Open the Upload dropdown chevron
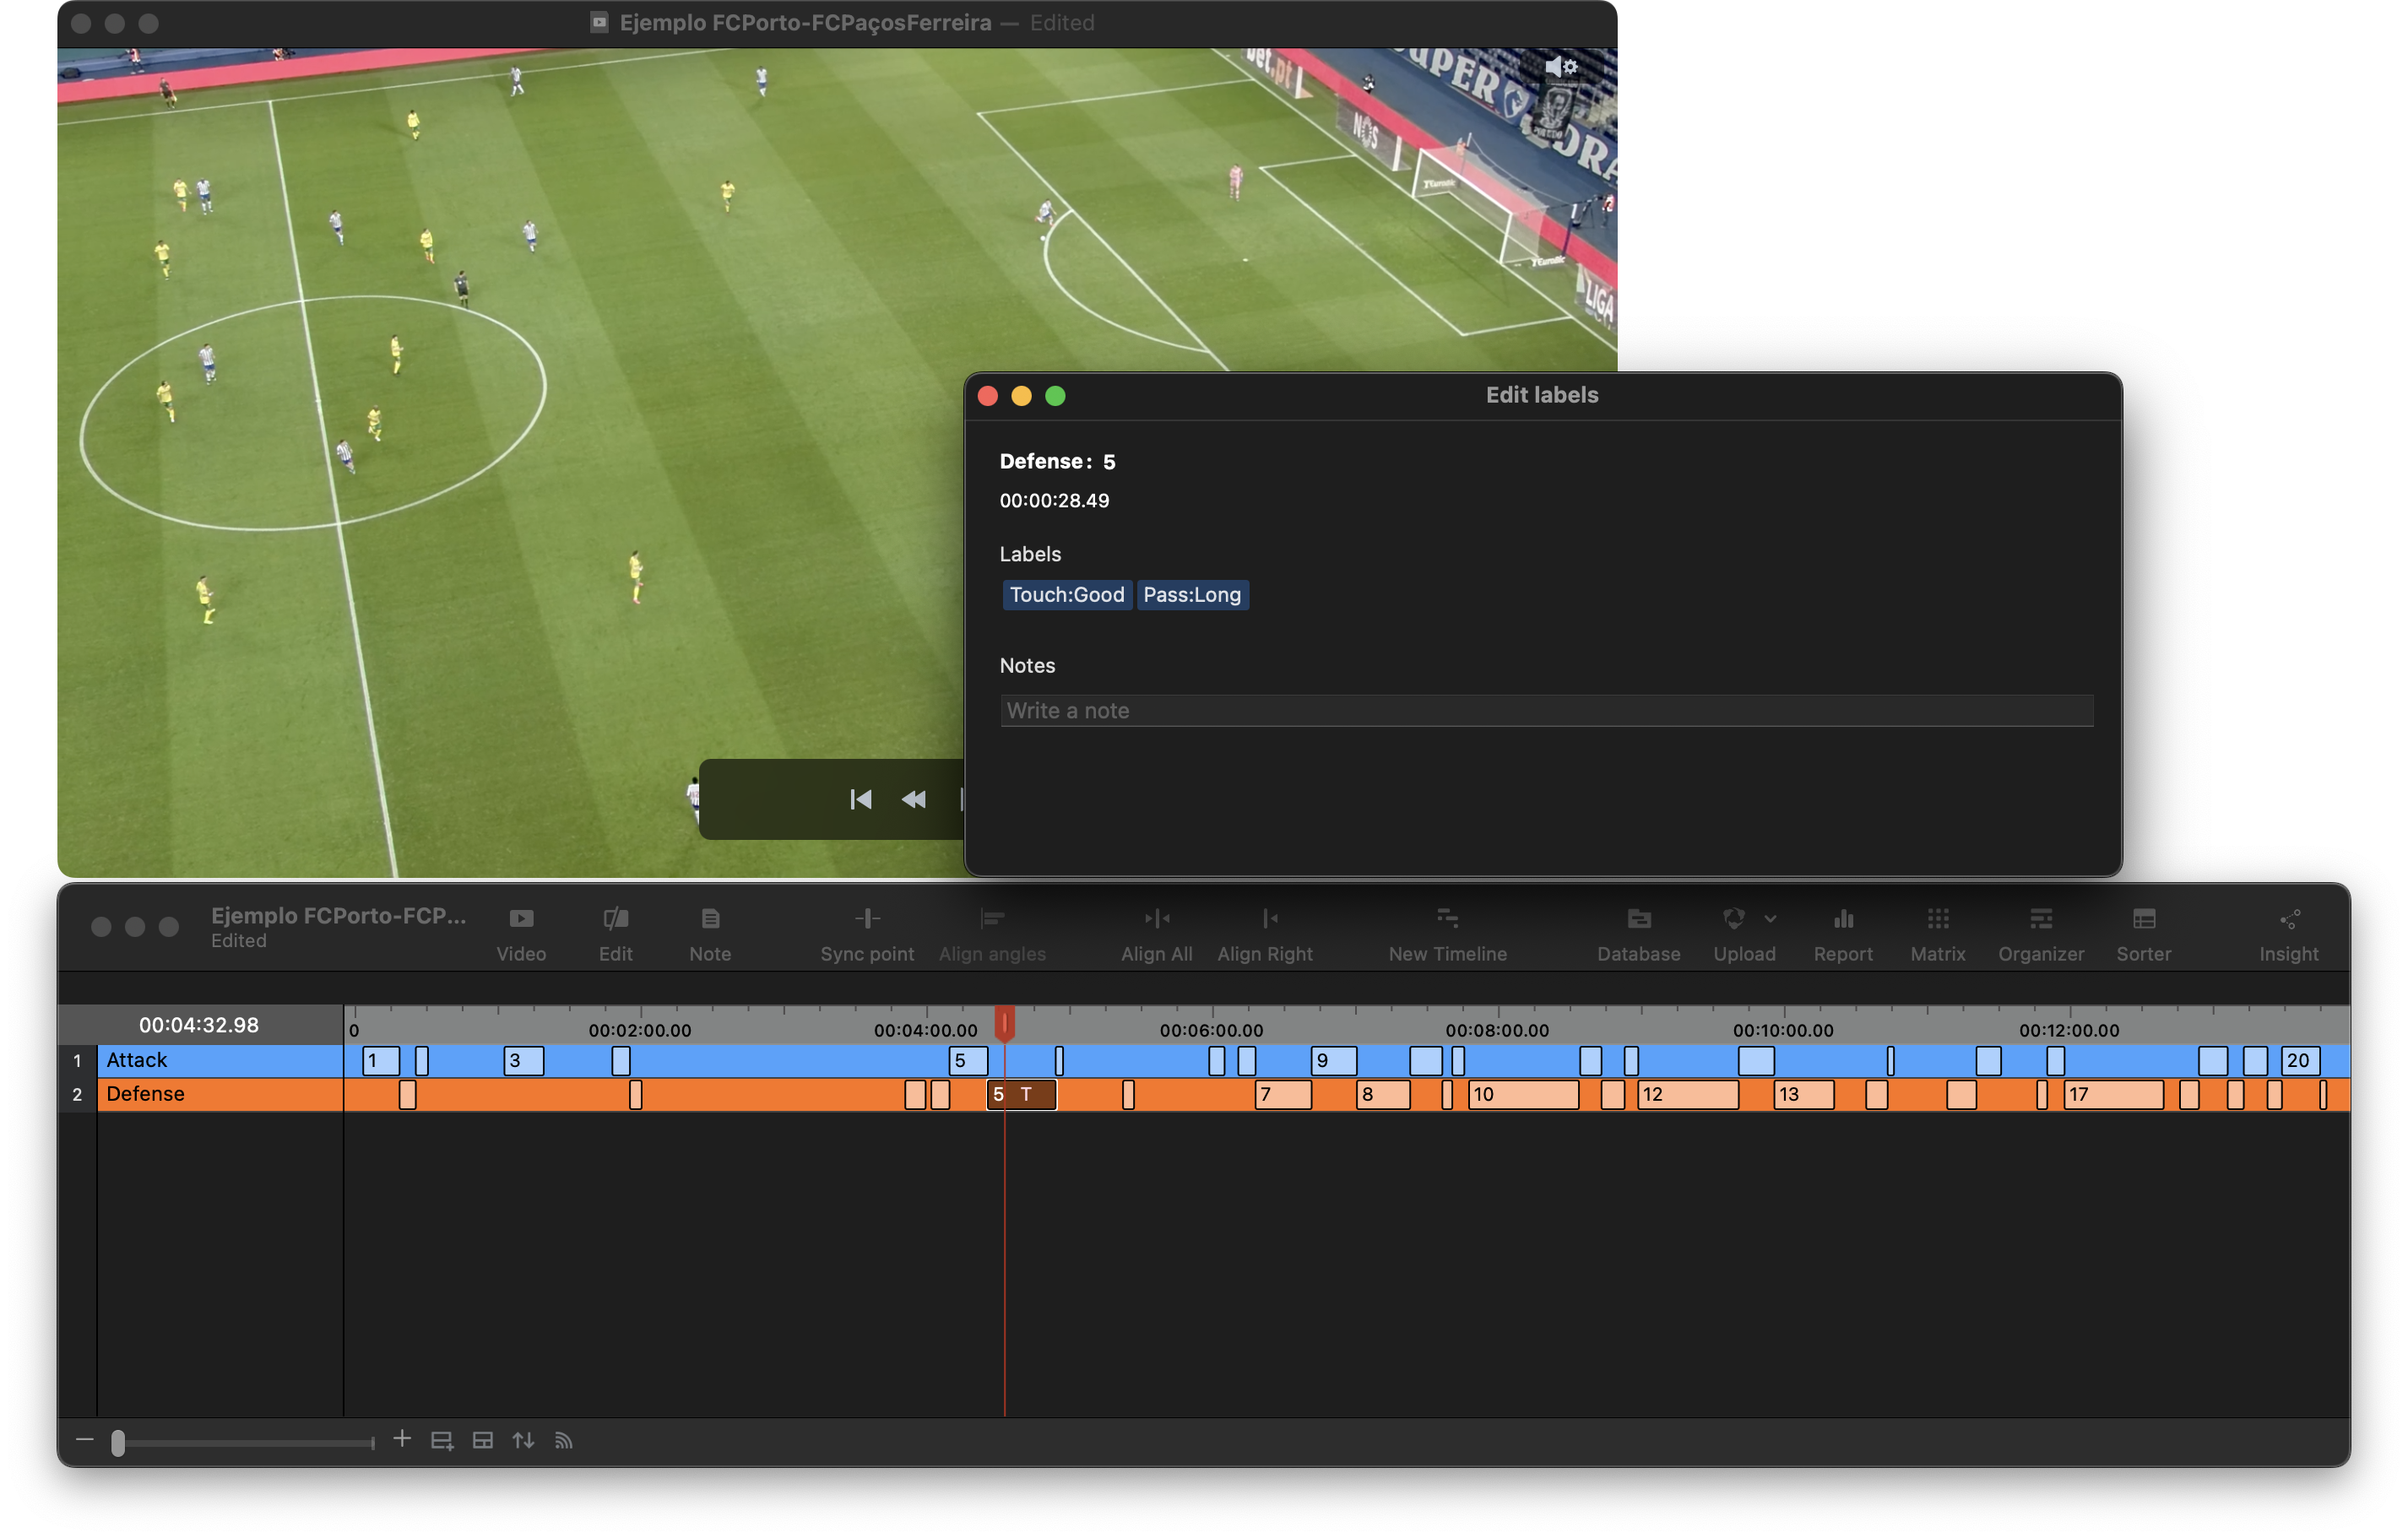The image size is (2408, 1538). point(1772,918)
